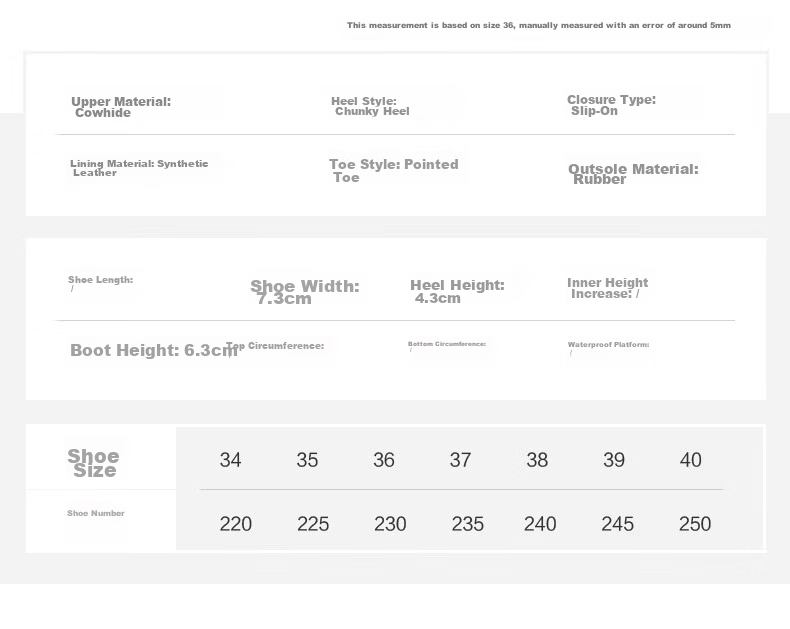Select the Inner Height Increase label

click(607, 288)
